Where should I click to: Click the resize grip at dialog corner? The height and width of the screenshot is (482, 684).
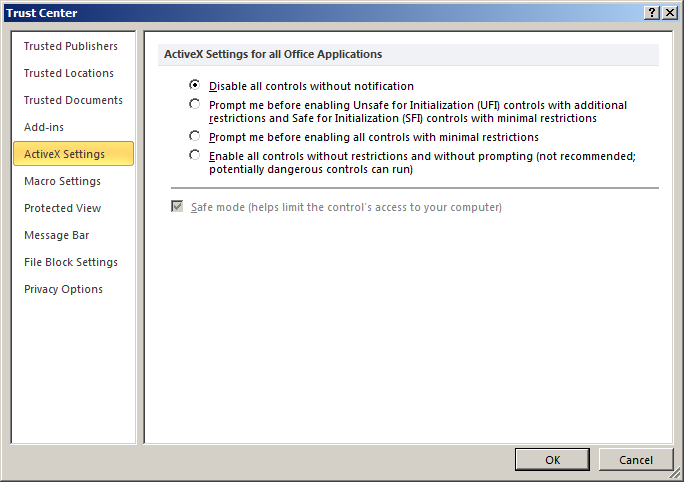point(675,473)
